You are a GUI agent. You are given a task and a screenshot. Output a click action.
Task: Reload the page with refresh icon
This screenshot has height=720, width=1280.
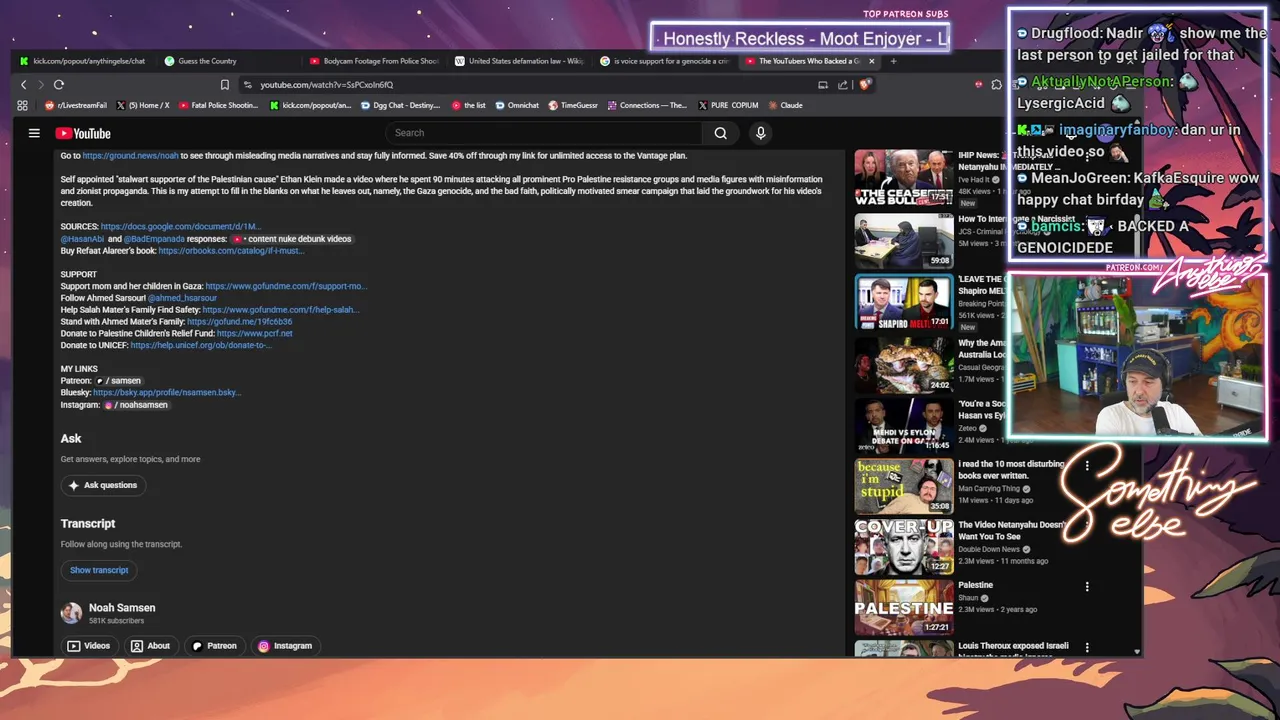(x=59, y=85)
